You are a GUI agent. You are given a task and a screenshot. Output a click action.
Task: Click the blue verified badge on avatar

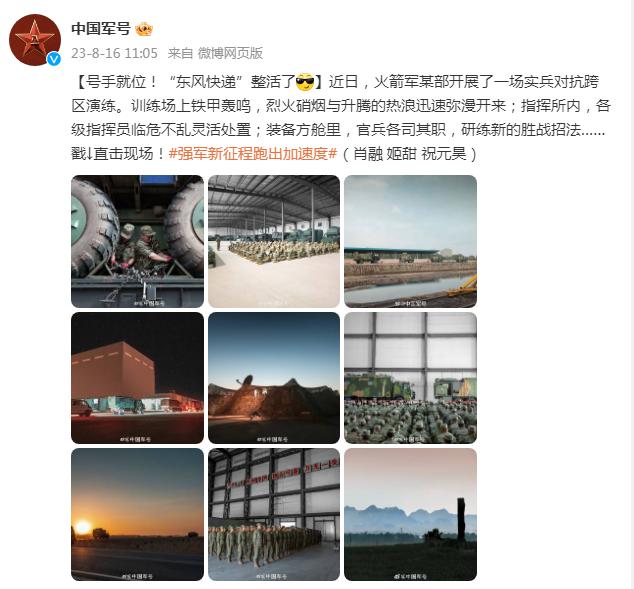[x=53, y=59]
